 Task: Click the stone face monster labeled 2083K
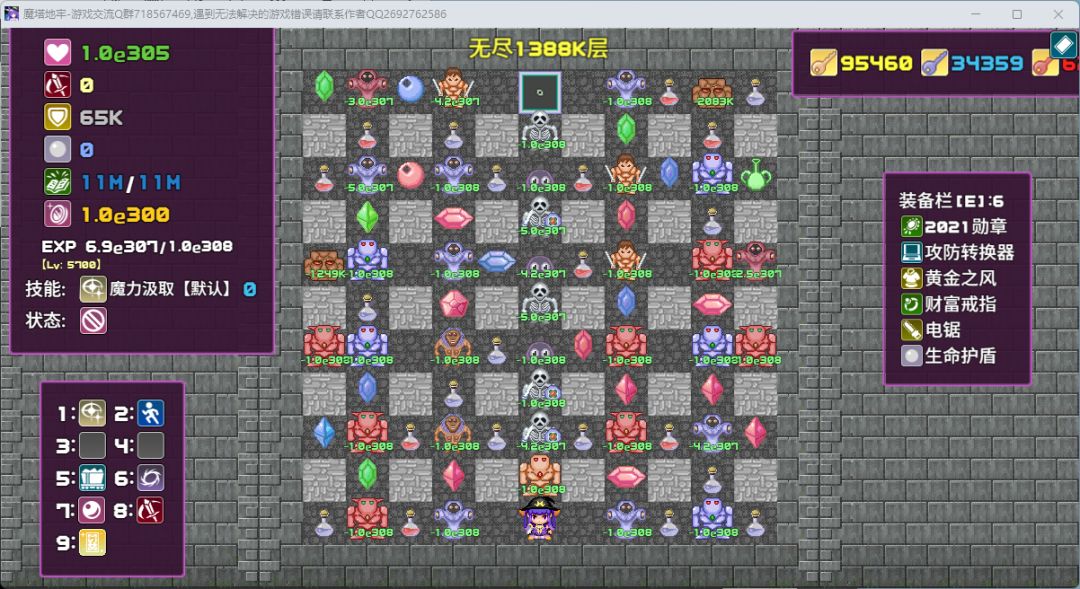(x=712, y=92)
